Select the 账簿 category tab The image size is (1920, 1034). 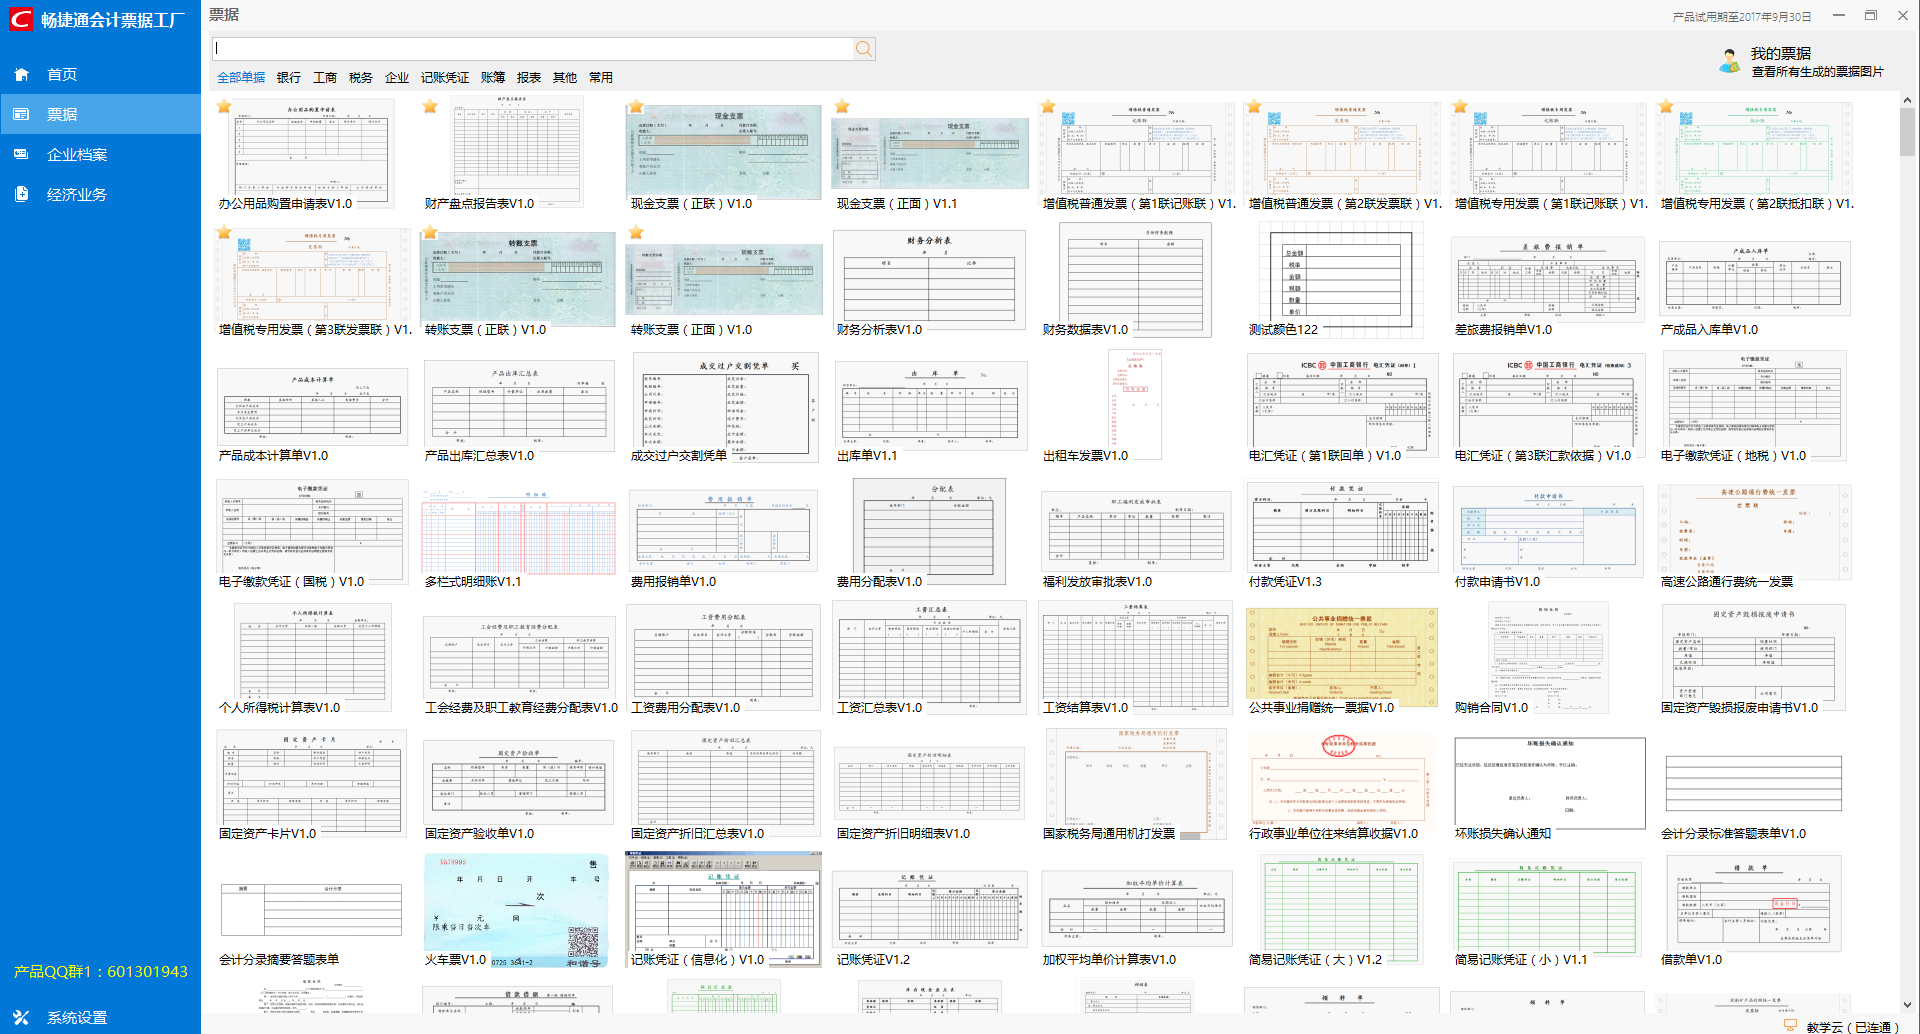pyautogui.click(x=493, y=77)
